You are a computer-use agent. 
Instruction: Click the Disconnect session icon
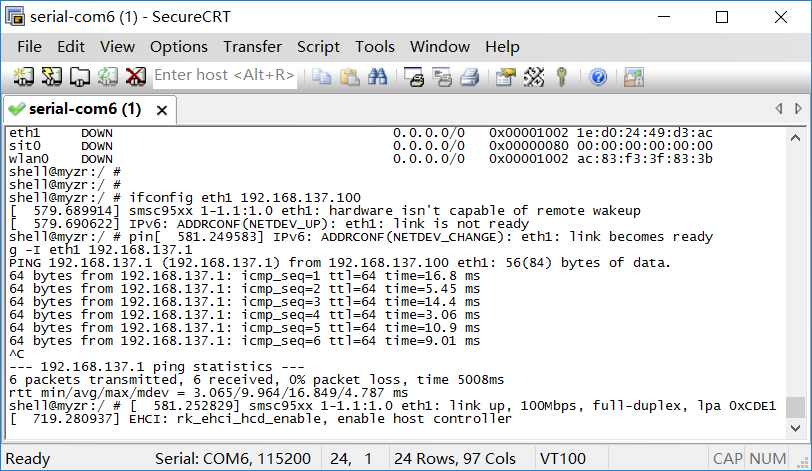tap(136, 77)
